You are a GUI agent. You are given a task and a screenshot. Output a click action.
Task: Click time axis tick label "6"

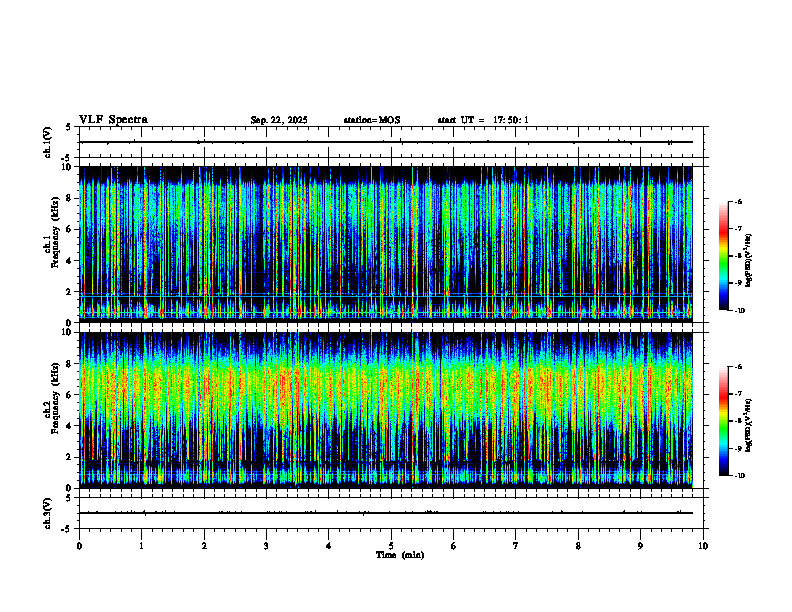click(454, 546)
